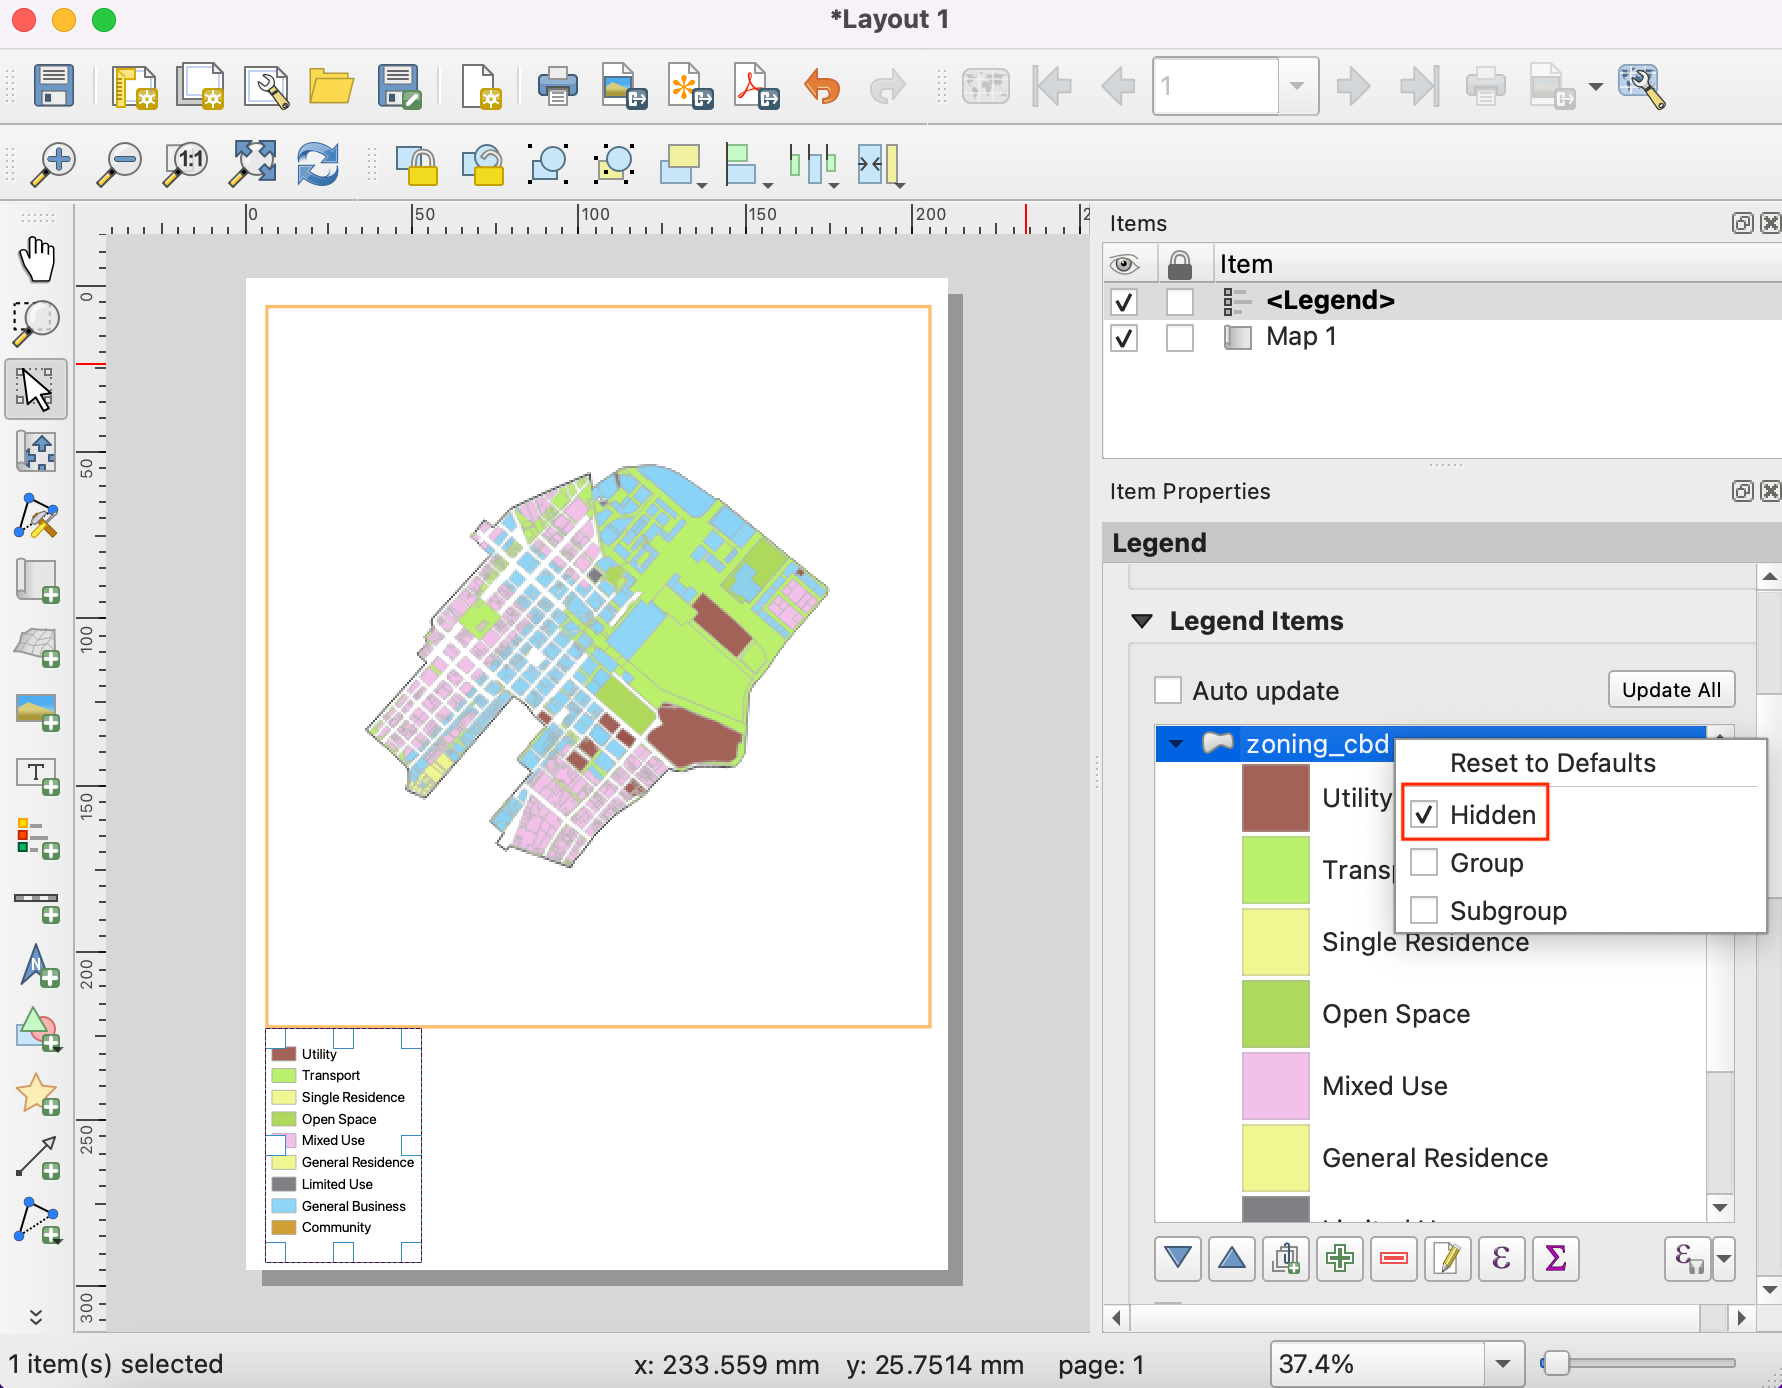Click the Export as PDF icon

click(755, 87)
